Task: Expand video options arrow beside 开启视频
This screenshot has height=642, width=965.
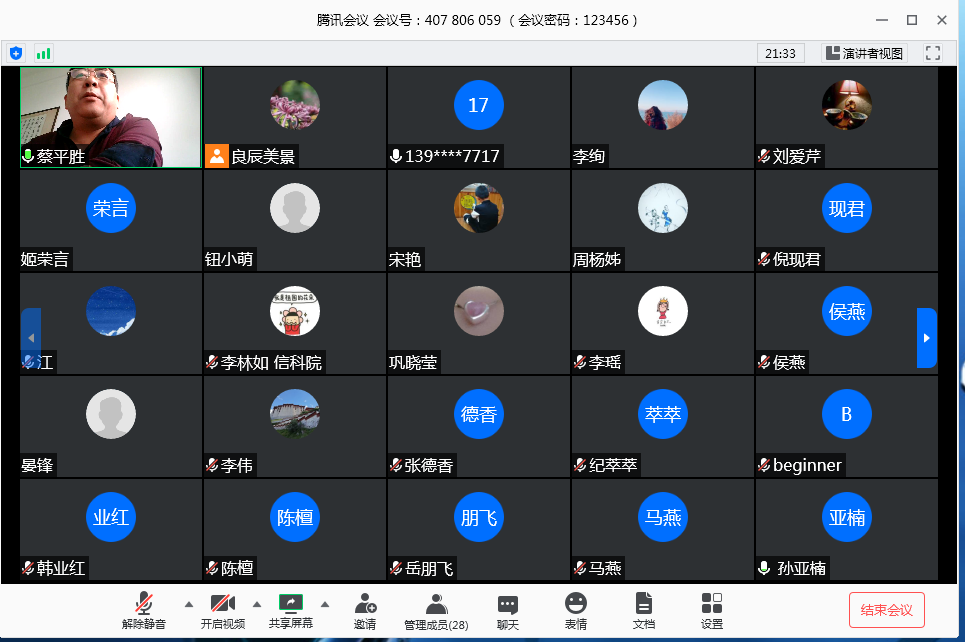Action: 256,604
